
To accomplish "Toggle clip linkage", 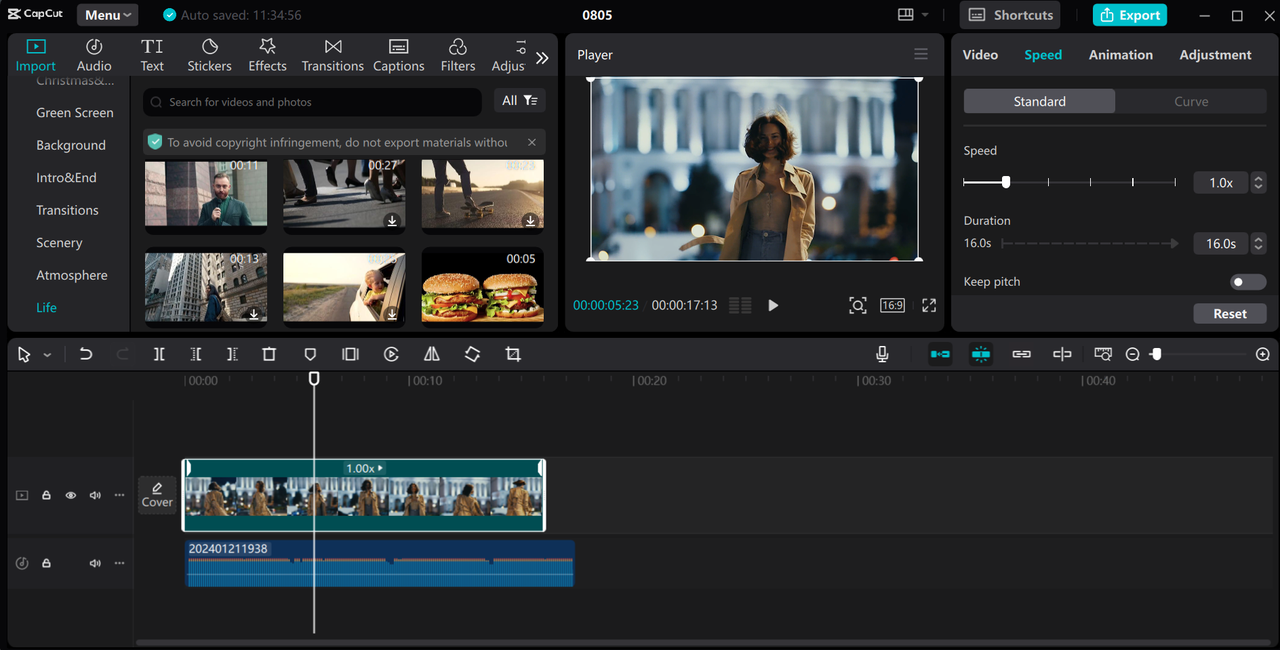I will [1021, 354].
